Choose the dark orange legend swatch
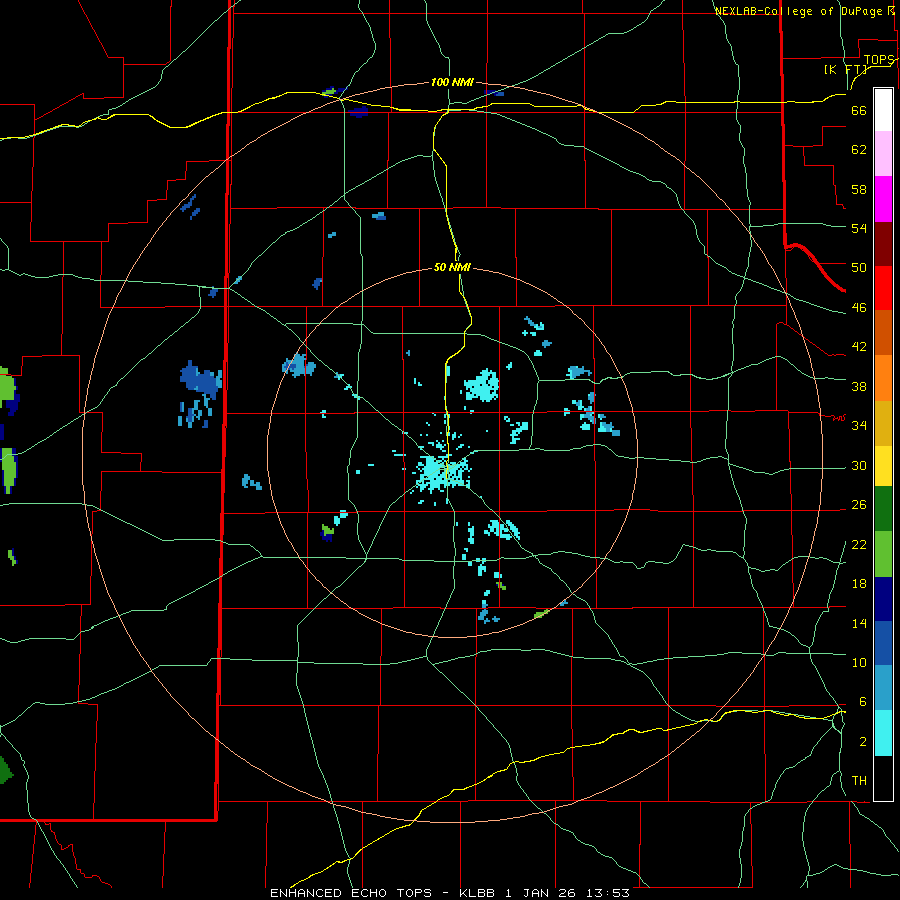 [x=883, y=333]
